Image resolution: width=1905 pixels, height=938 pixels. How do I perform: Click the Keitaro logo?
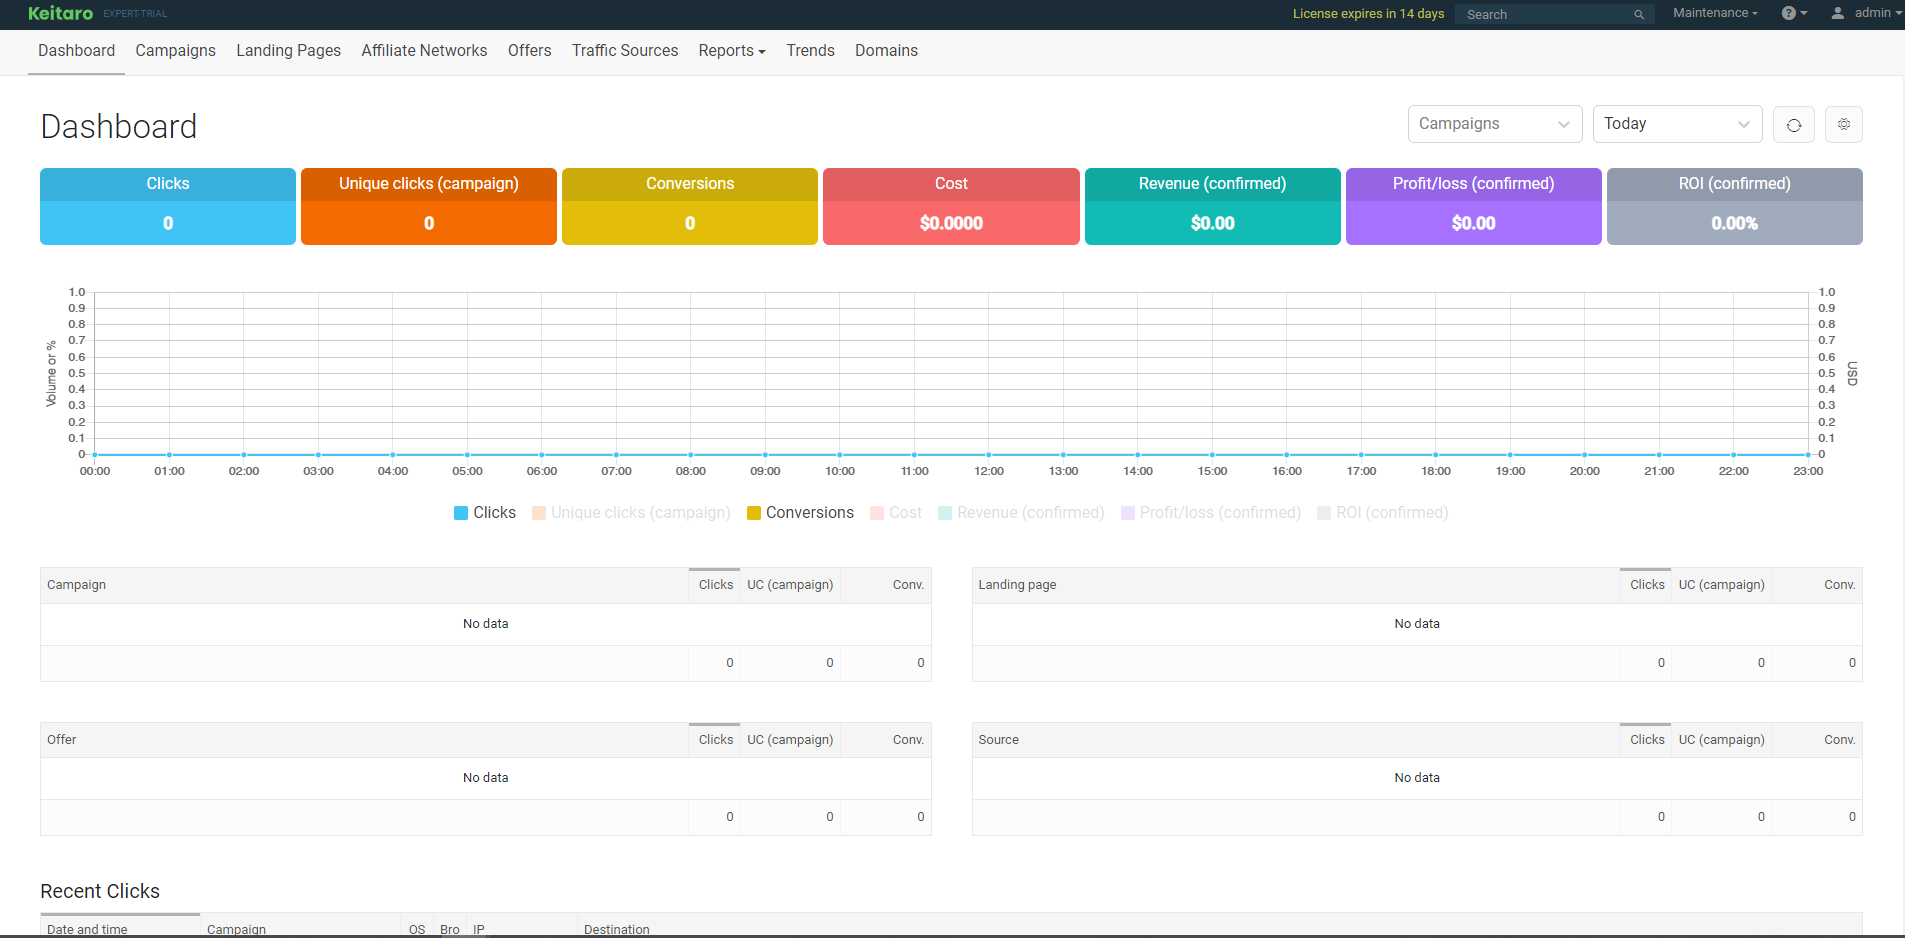60,13
